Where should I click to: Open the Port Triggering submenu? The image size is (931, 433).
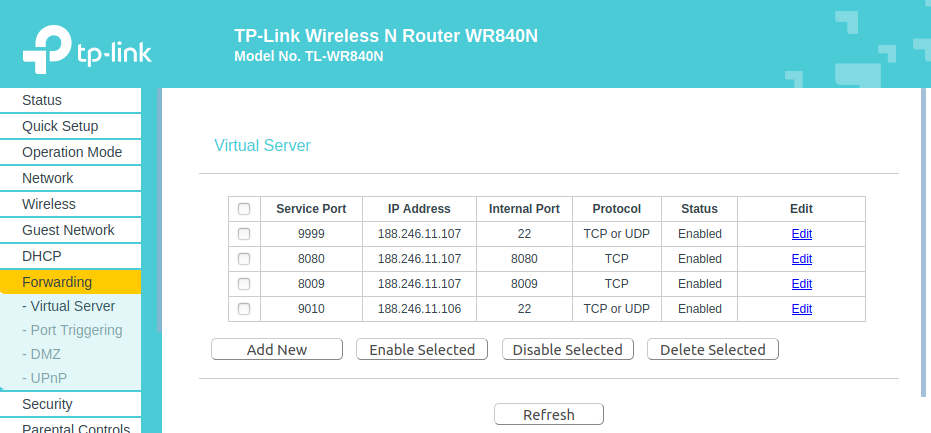coord(72,330)
